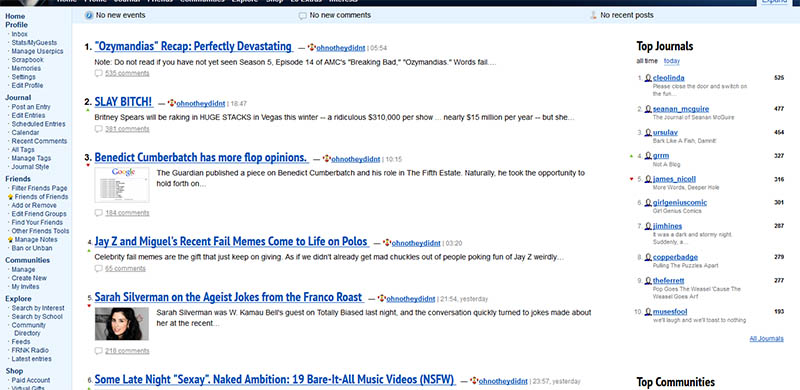Open Jay Z and Miguel's Recent Fail Memes post
Image resolution: width=800 pixels, height=390 pixels.
coord(231,241)
